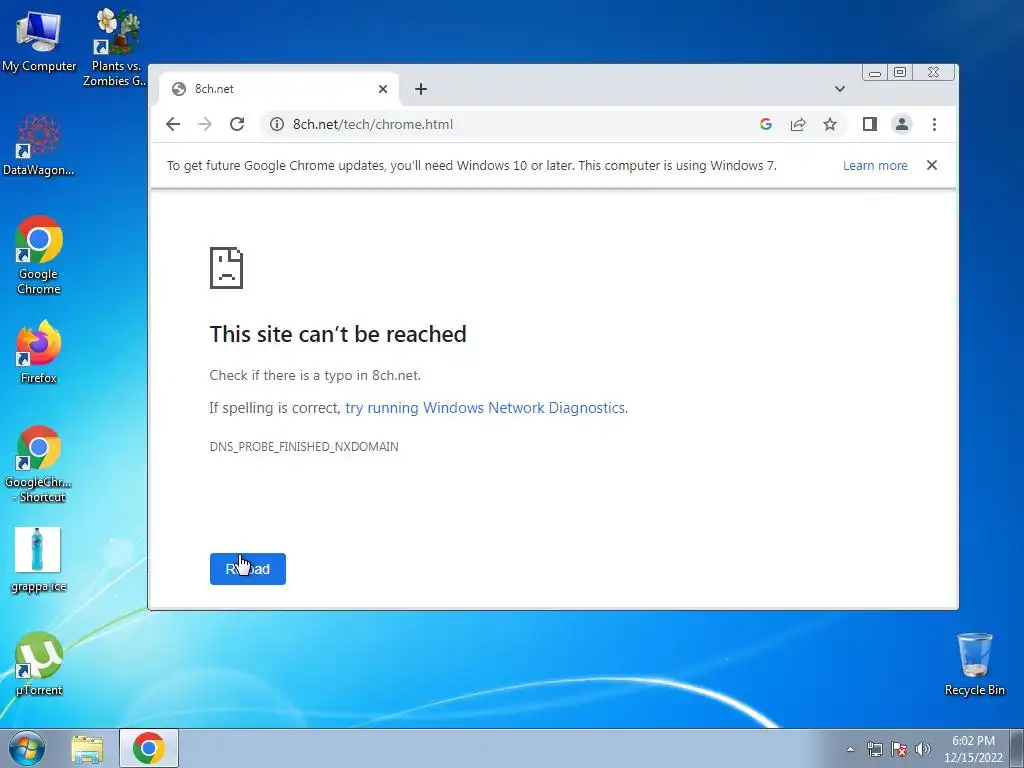Share this page icon
This screenshot has width=1024, height=768.
point(798,124)
